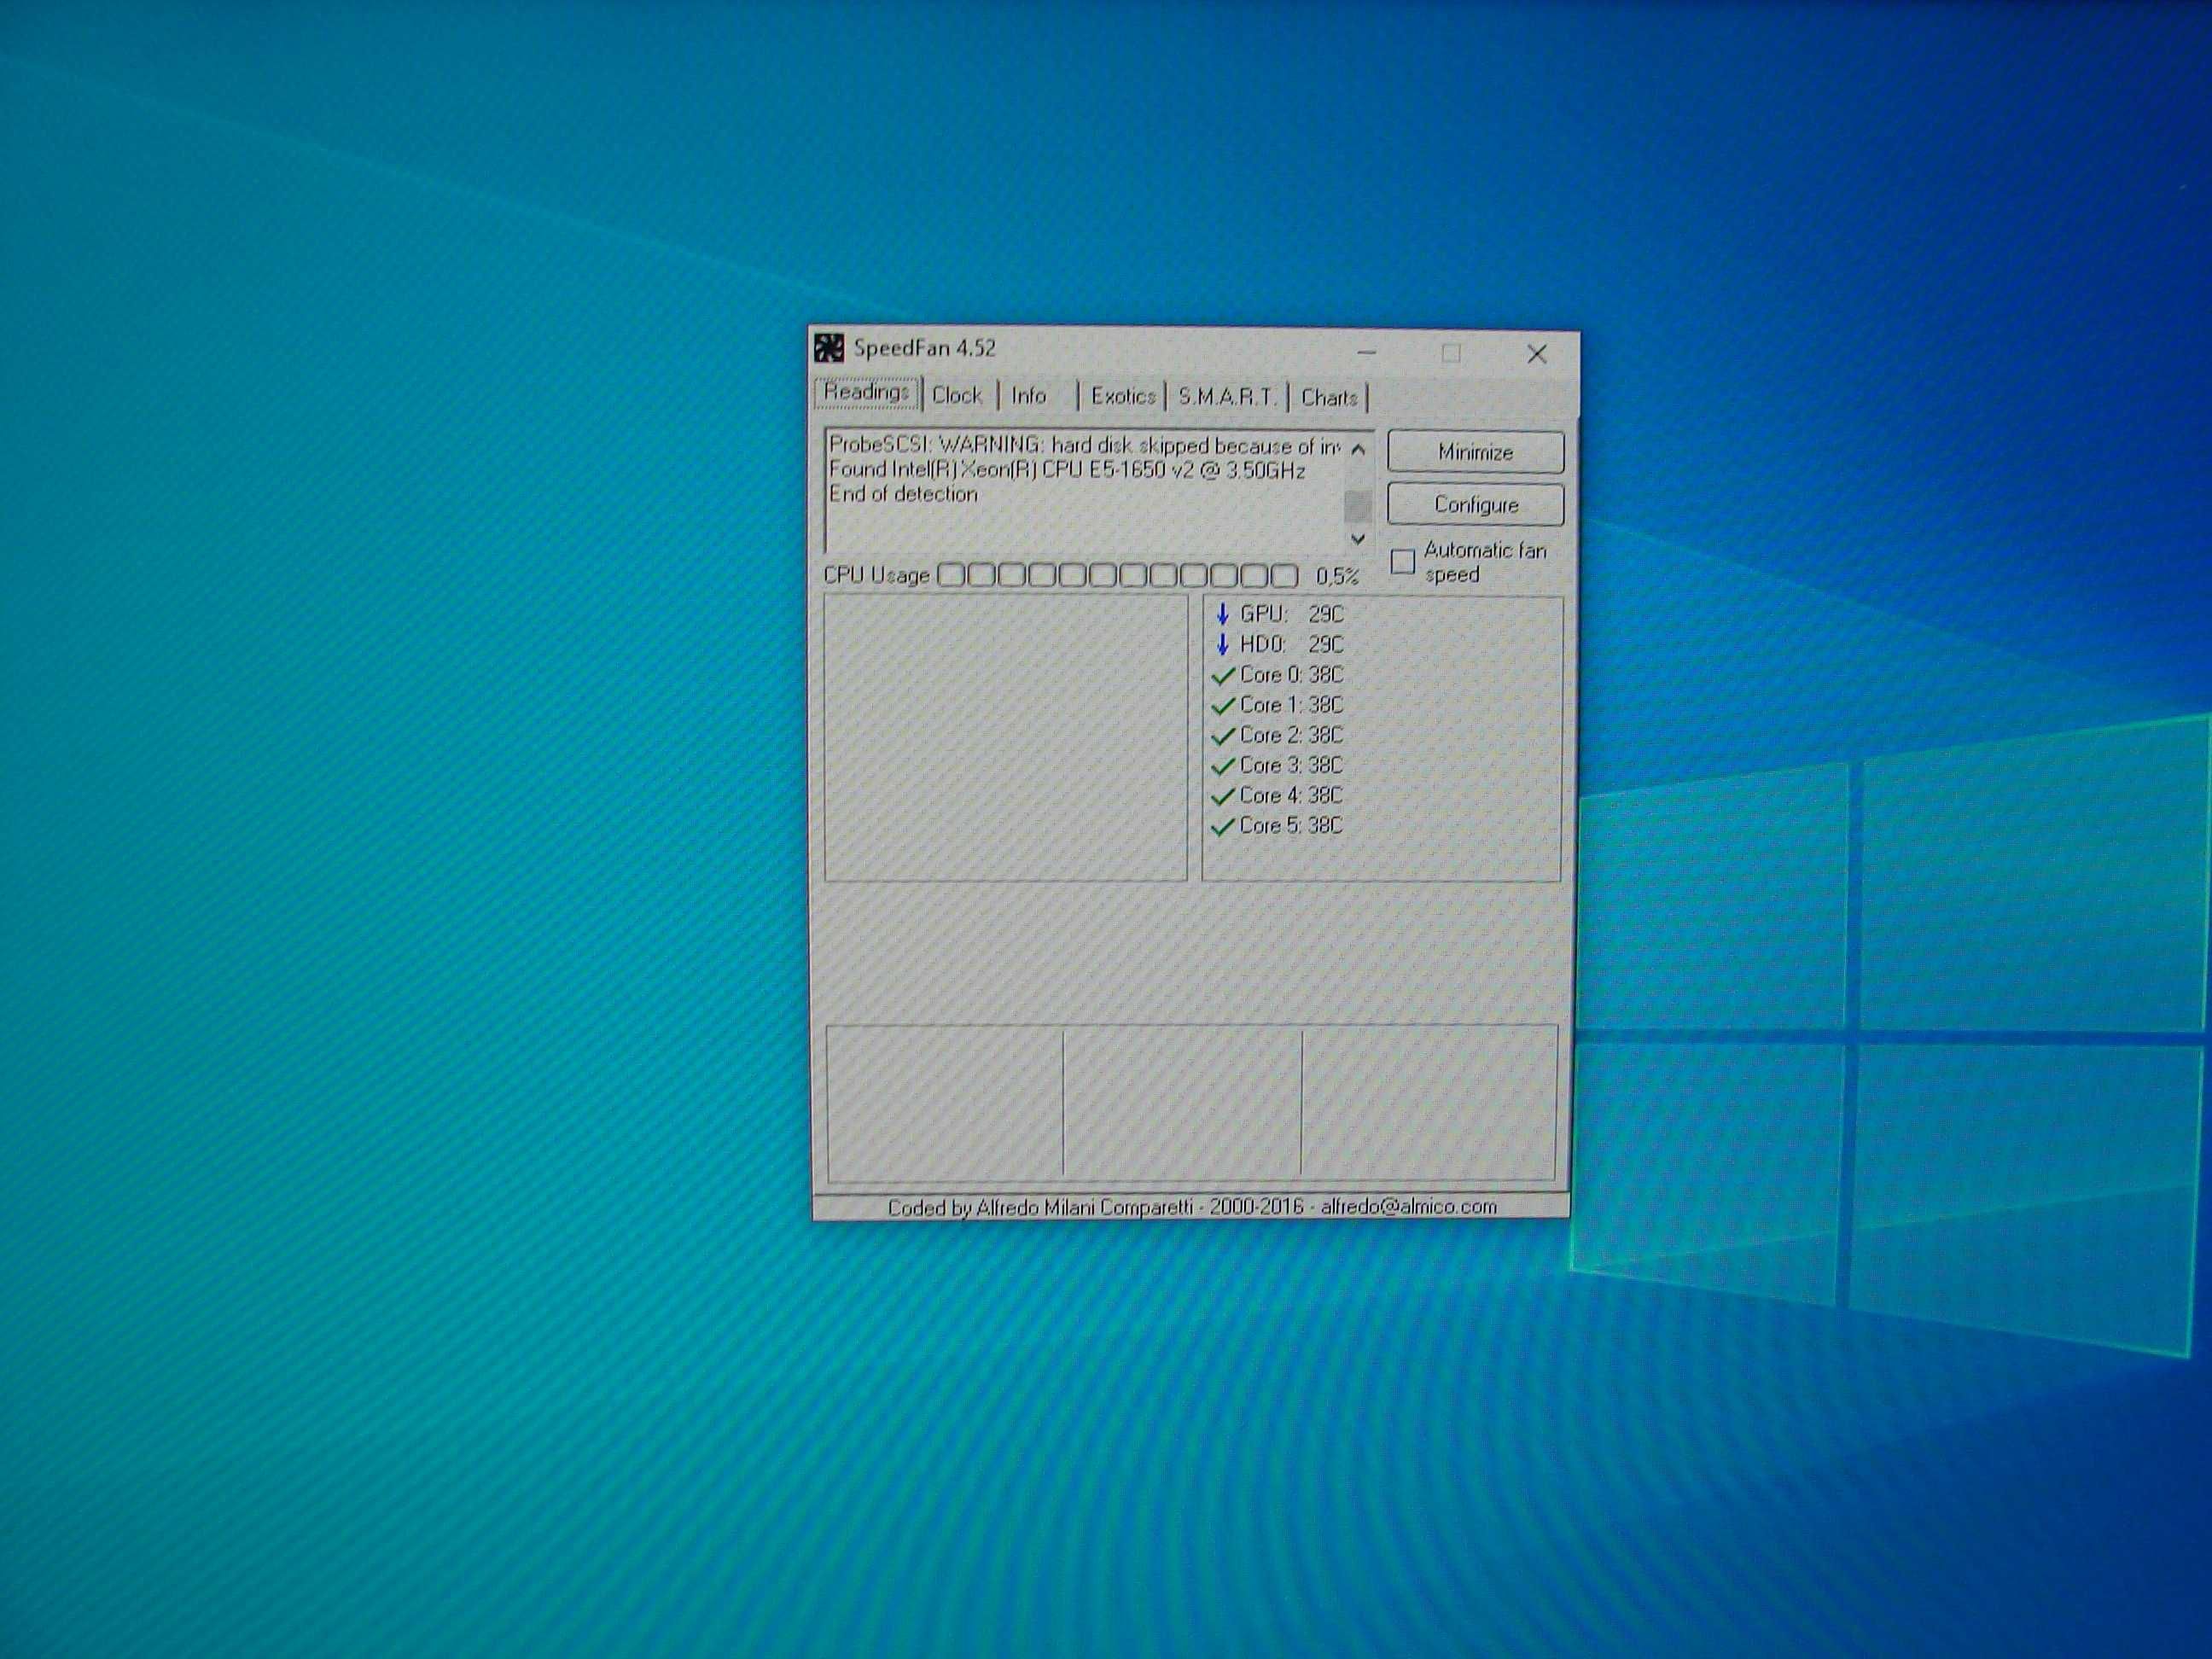Screen dimensions: 2212x1659
Task: Switch to the Exotics tab
Action: click(x=1122, y=396)
